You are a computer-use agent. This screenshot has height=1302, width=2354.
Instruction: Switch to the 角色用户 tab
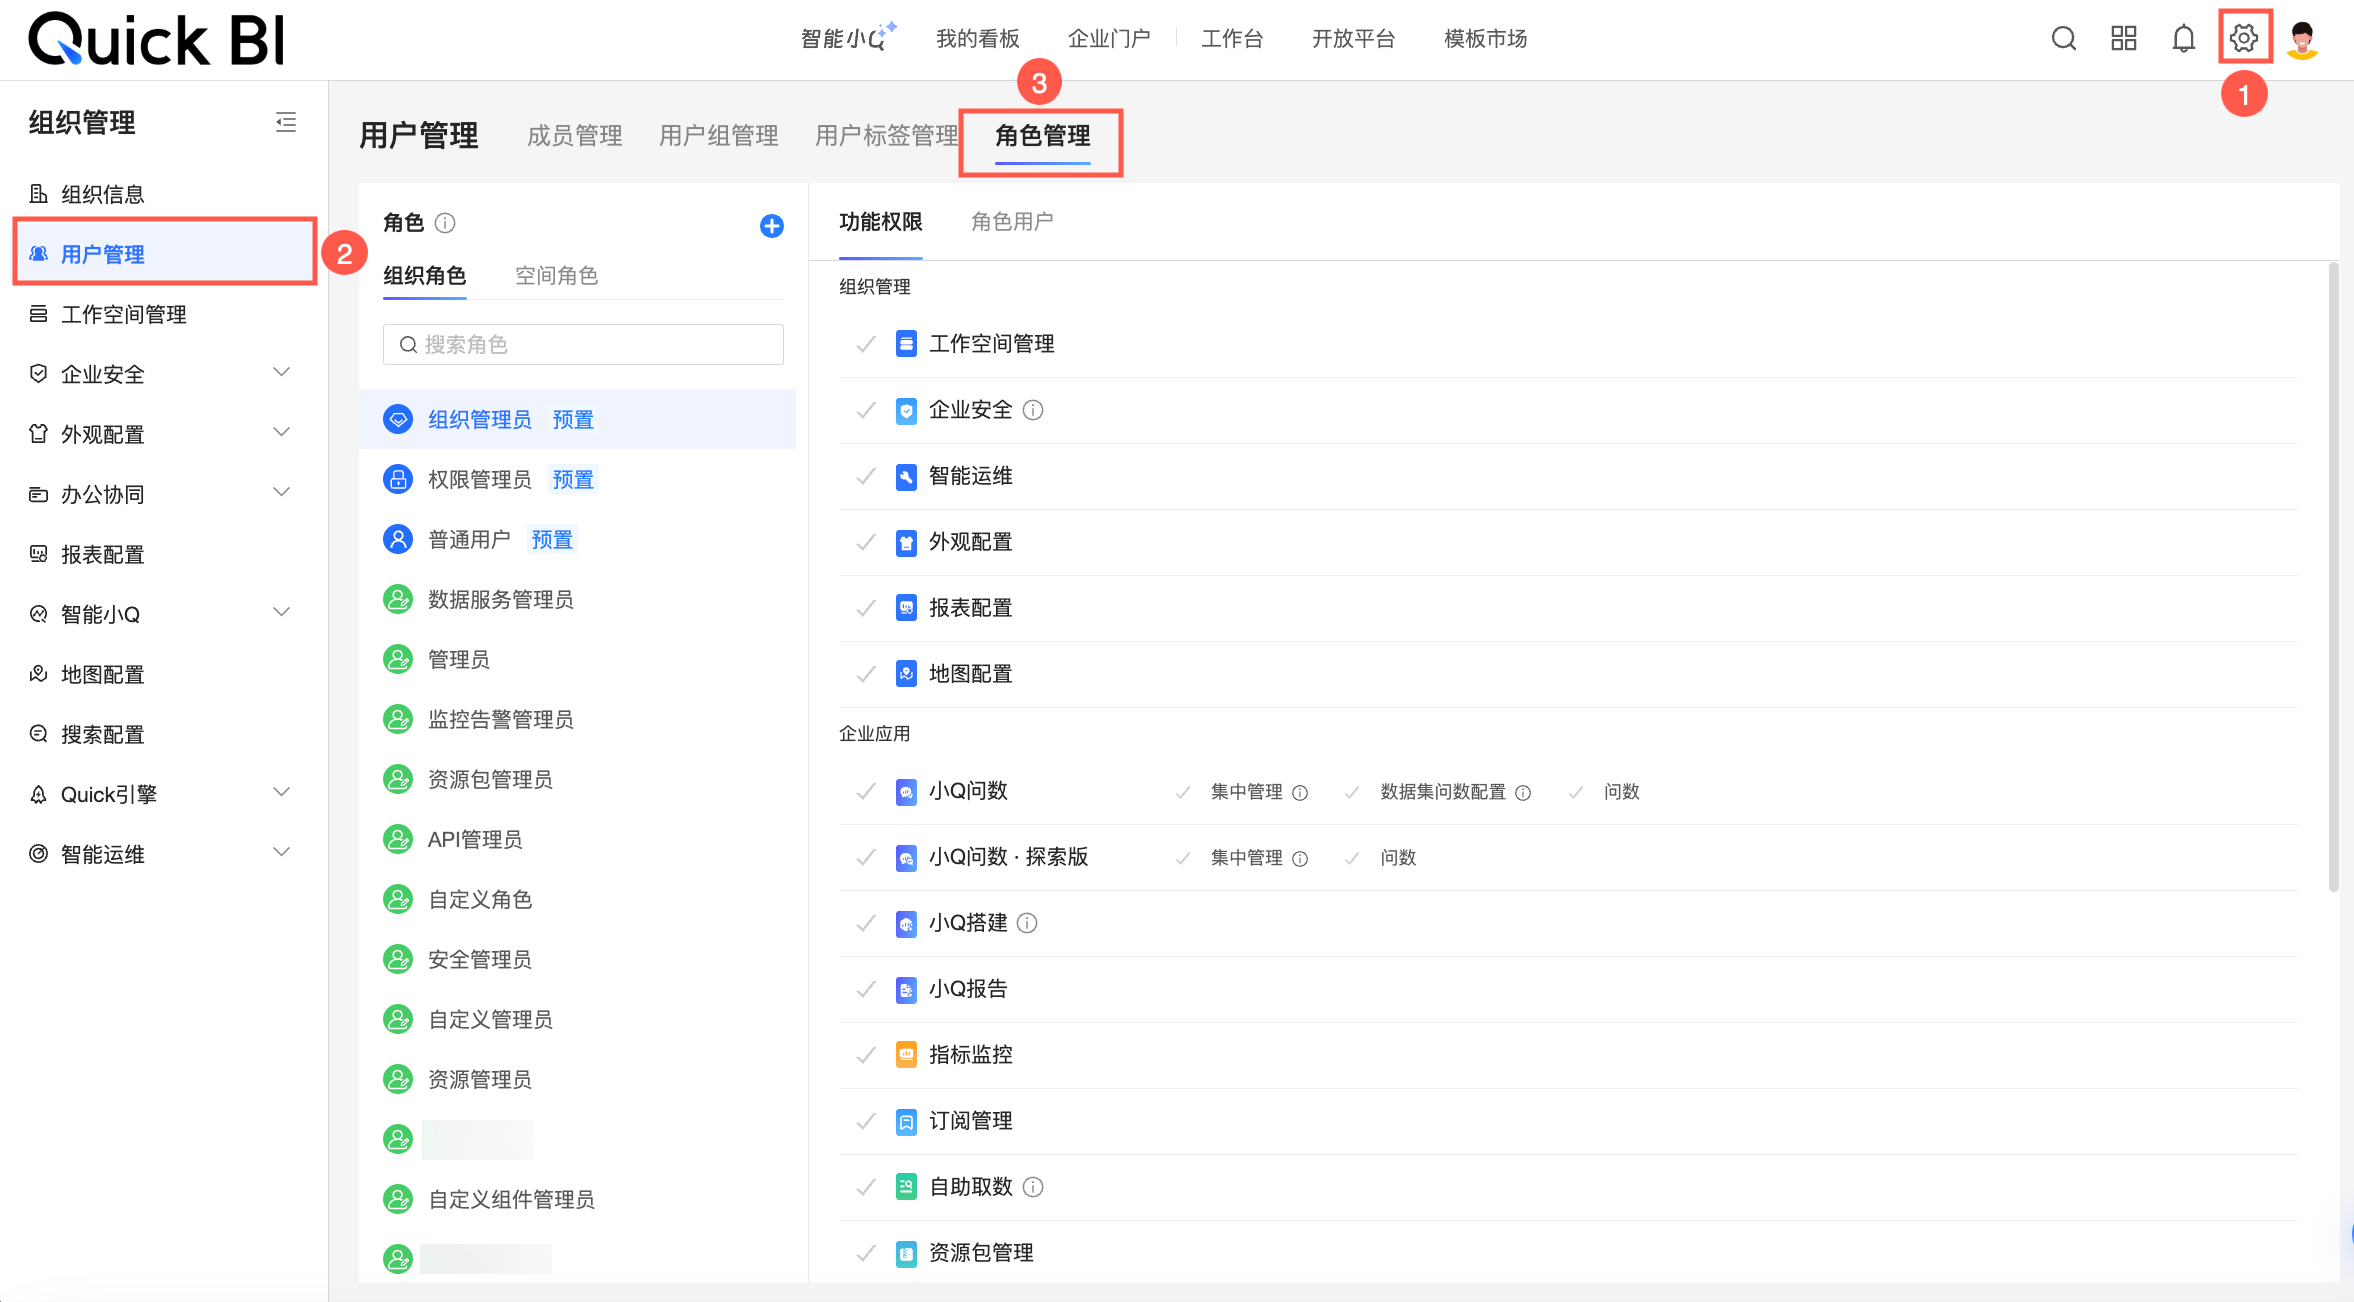tap(1011, 221)
